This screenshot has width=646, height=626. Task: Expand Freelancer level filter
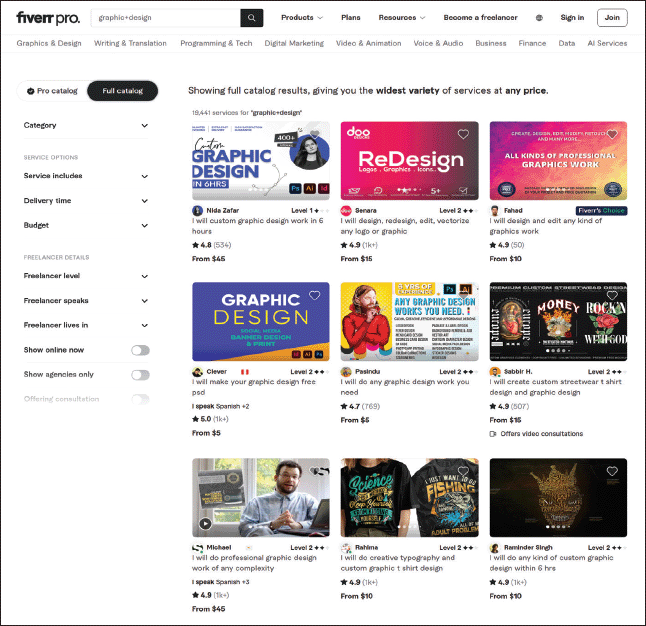[x=86, y=276]
